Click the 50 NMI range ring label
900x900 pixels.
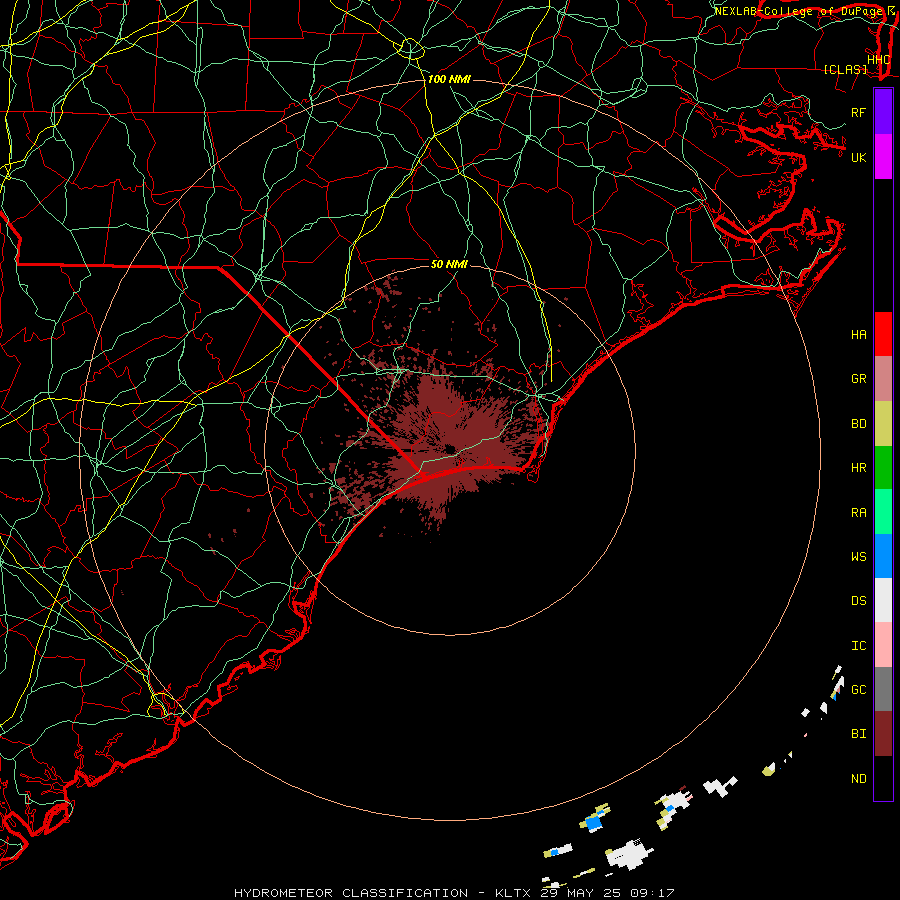449,264
